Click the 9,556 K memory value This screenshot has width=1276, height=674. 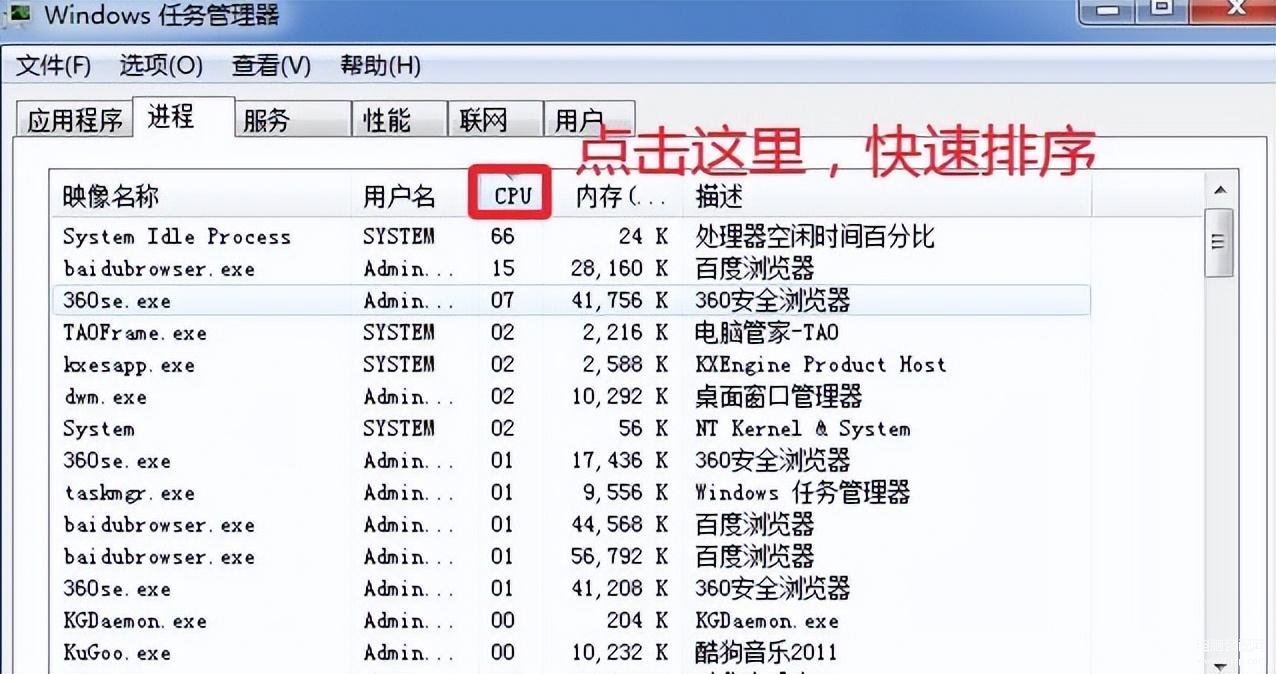(626, 493)
